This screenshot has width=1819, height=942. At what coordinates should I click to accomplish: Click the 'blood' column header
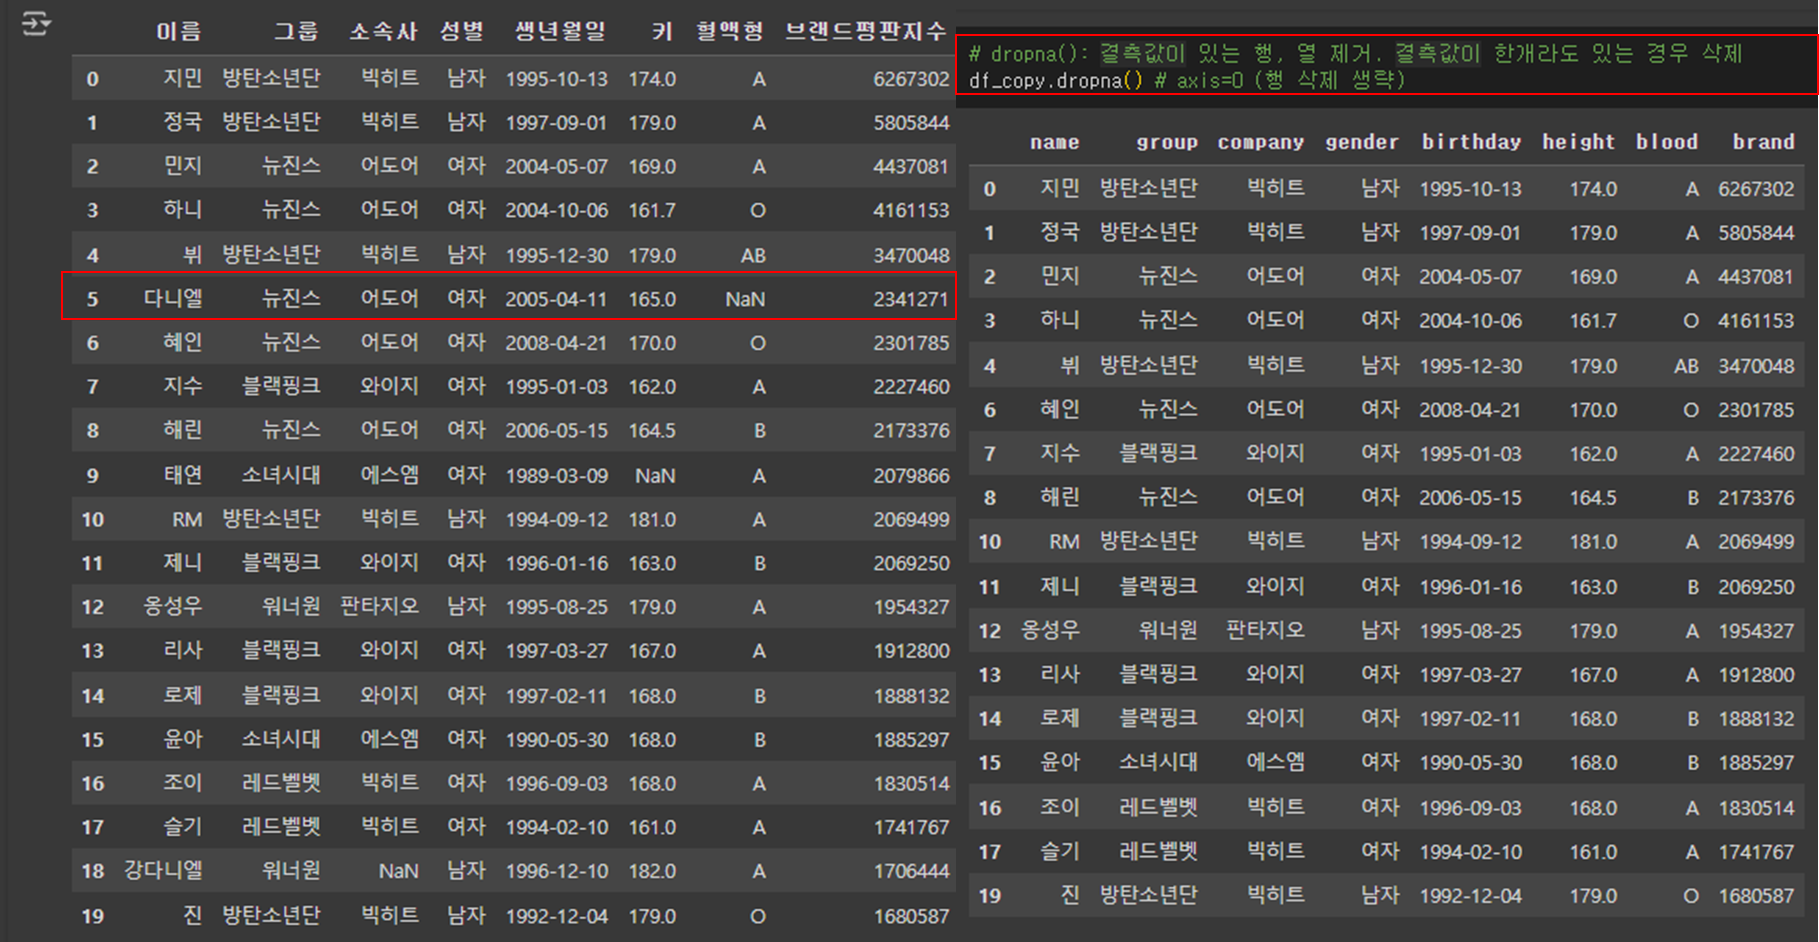1667,142
